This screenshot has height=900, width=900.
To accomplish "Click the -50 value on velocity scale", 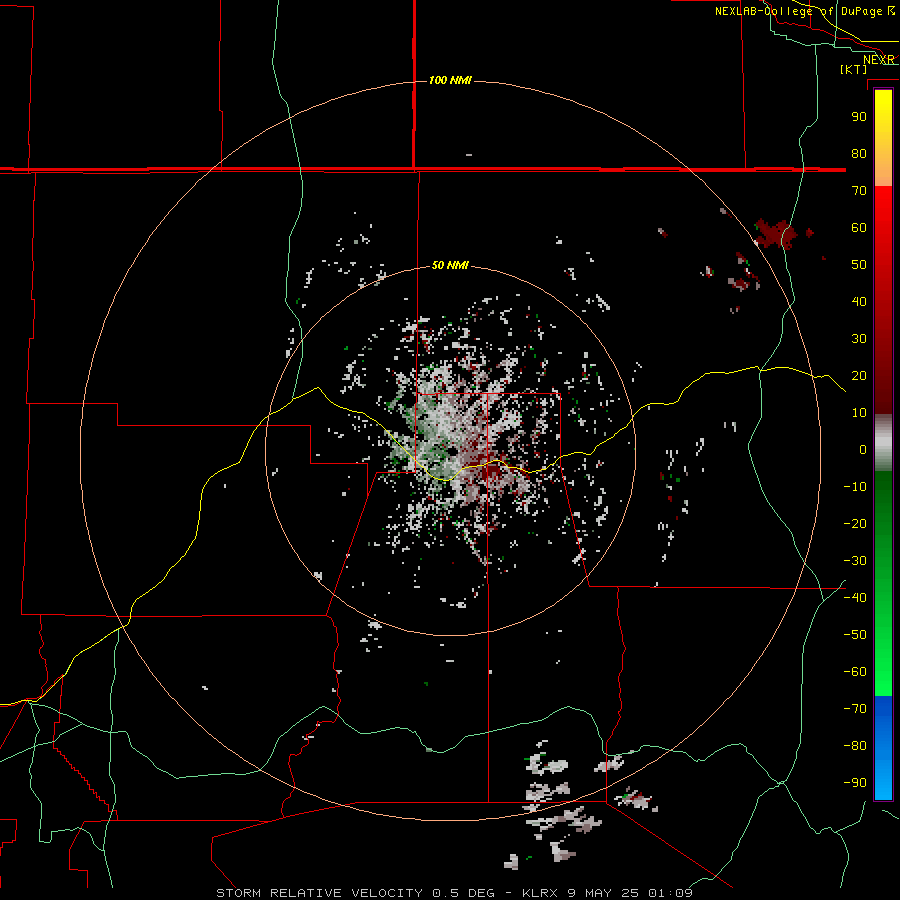I will pos(855,634).
